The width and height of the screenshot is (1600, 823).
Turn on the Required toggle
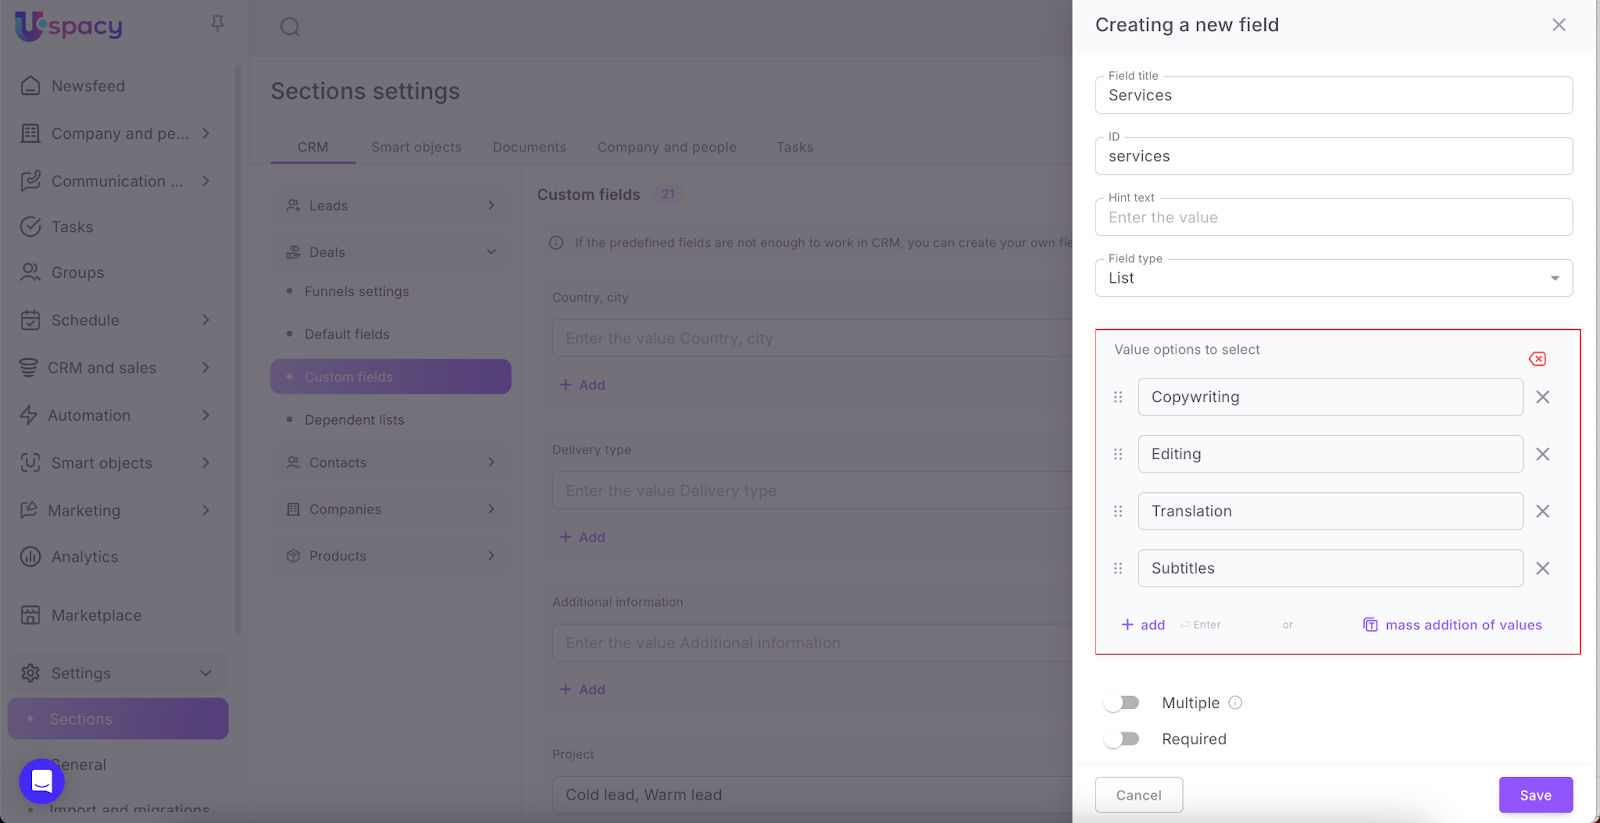tap(1122, 739)
